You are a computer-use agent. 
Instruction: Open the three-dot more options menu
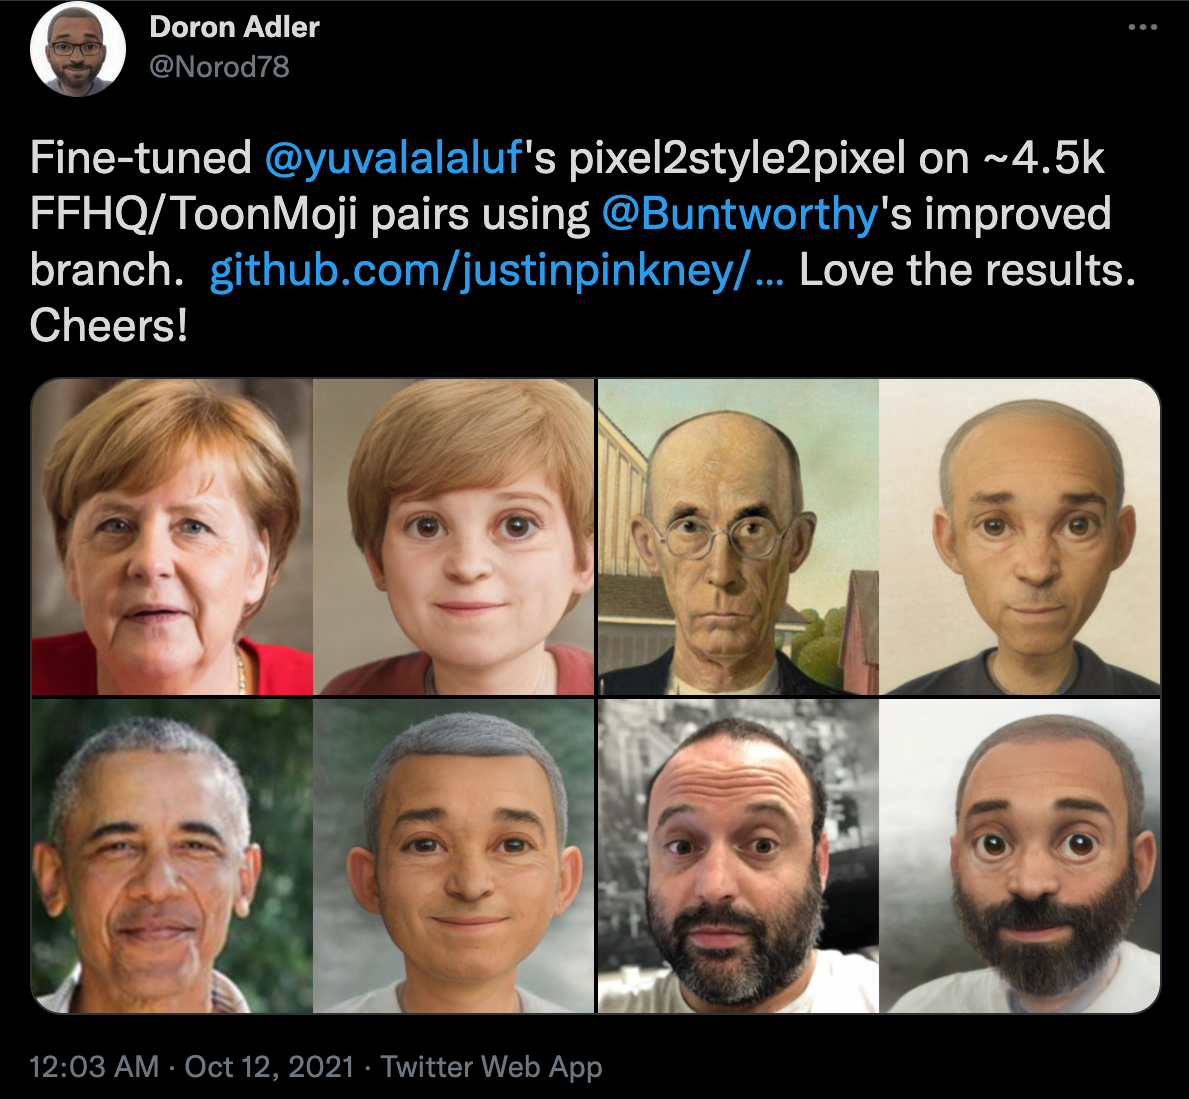coord(1142,27)
